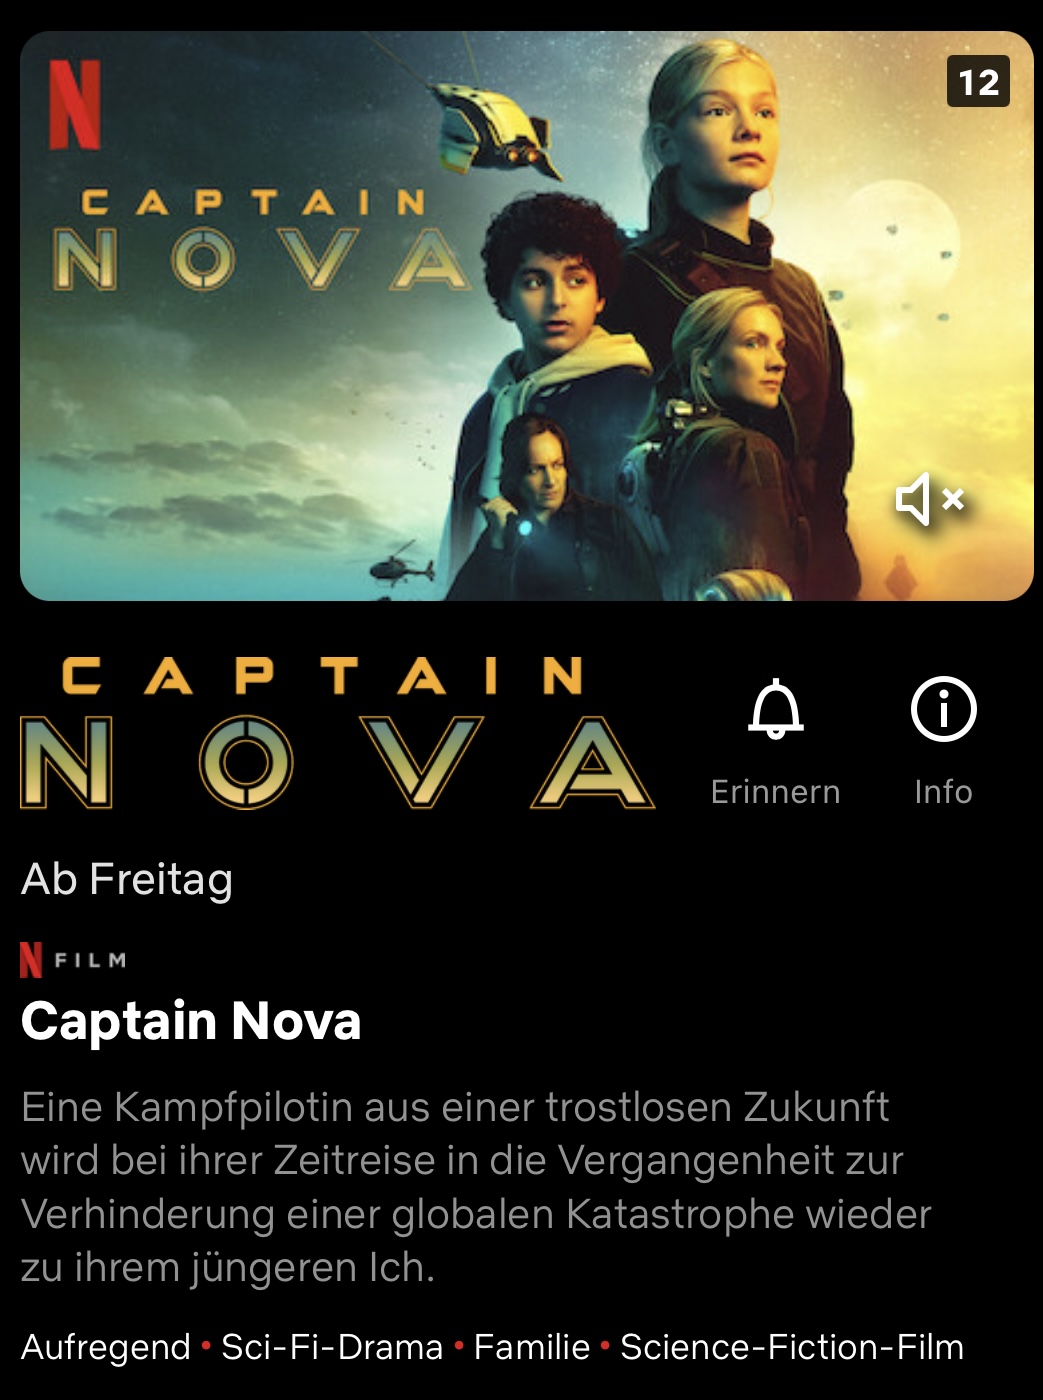This screenshot has height=1400, width=1043.
Task: Click the small Netflix N FILM badge
Action: [x=74, y=960]
